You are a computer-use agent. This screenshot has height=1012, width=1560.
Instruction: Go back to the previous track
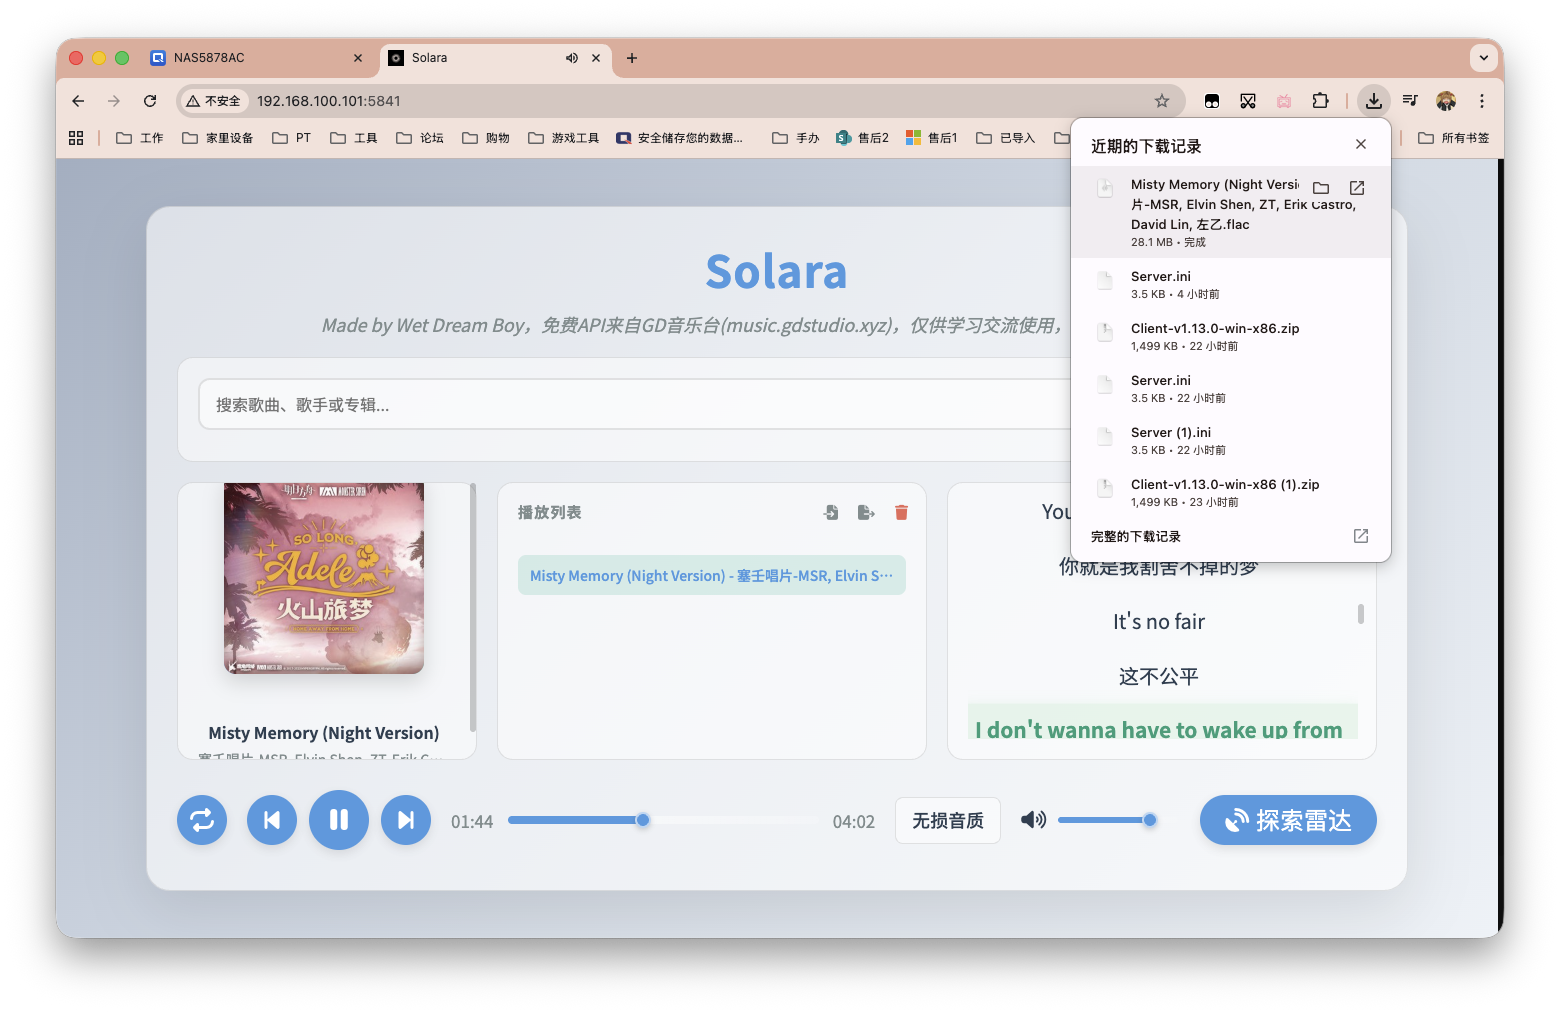point(272,820)
